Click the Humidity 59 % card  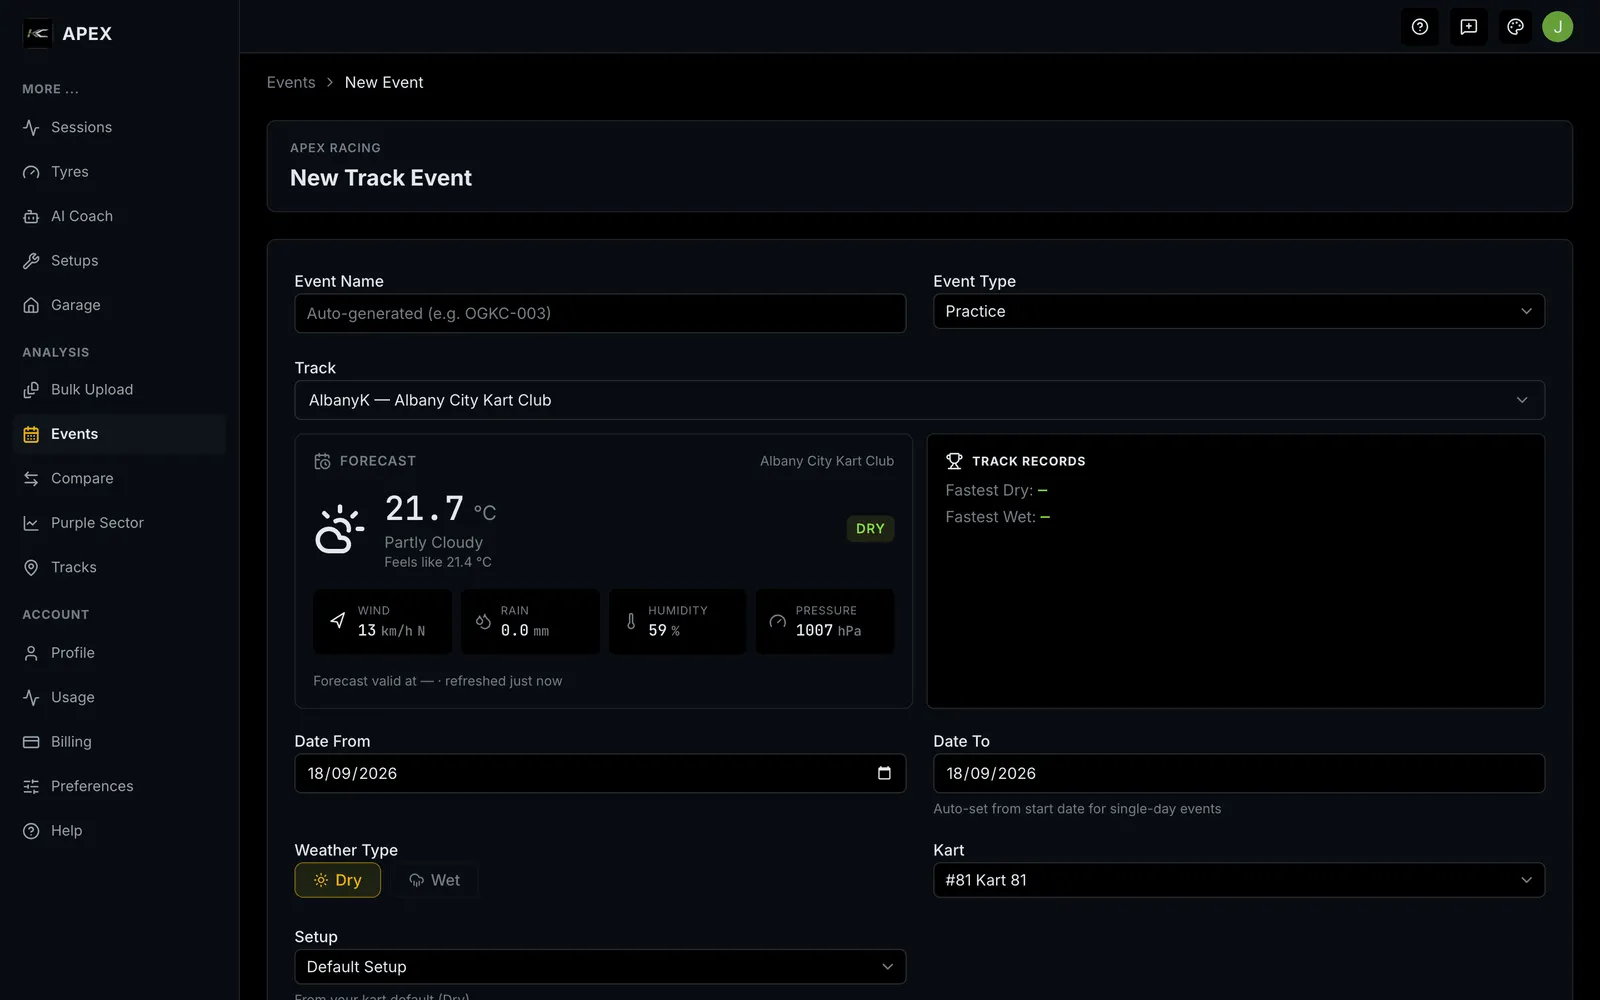tap(678, 622)
